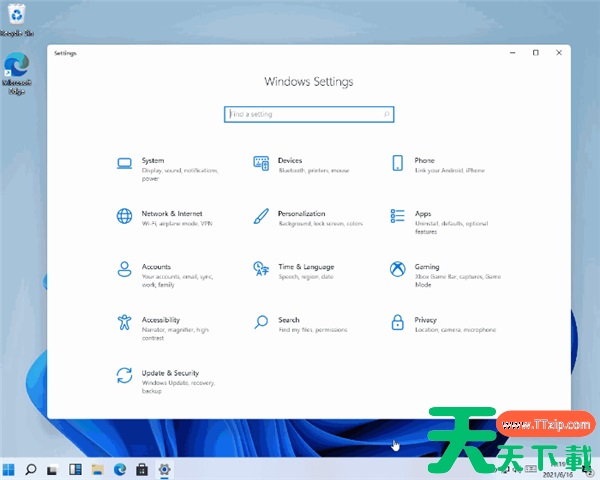
Task: Click 'Uninstall, defaults, optional features' description
Action: 452,228
